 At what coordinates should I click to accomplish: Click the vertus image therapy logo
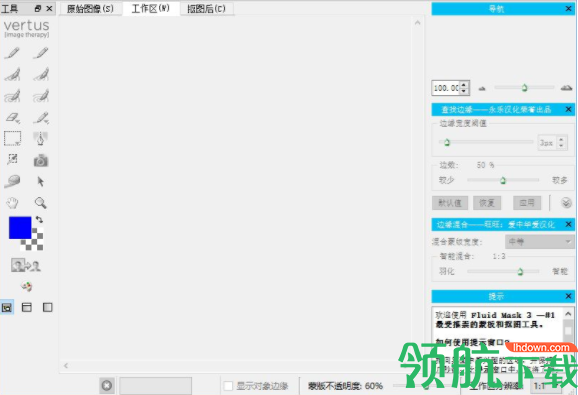27,28
